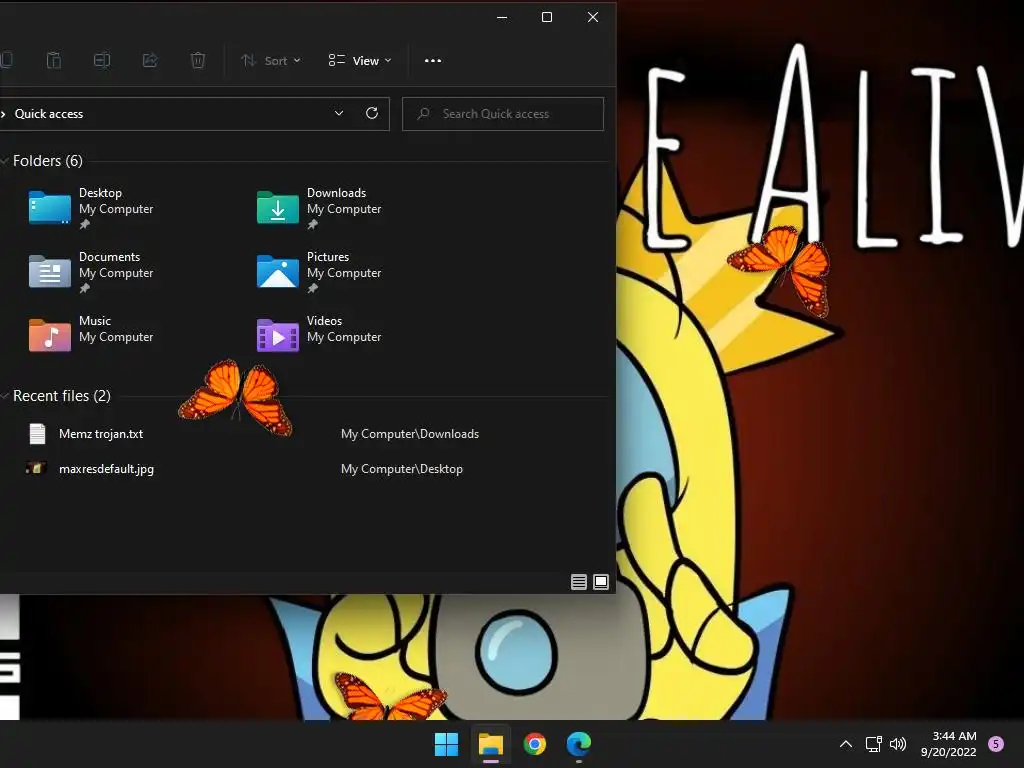The width and height of the screenshot is (1024, 768).
Task: Open the Downloads folder
Action: (x=319, y=208)
